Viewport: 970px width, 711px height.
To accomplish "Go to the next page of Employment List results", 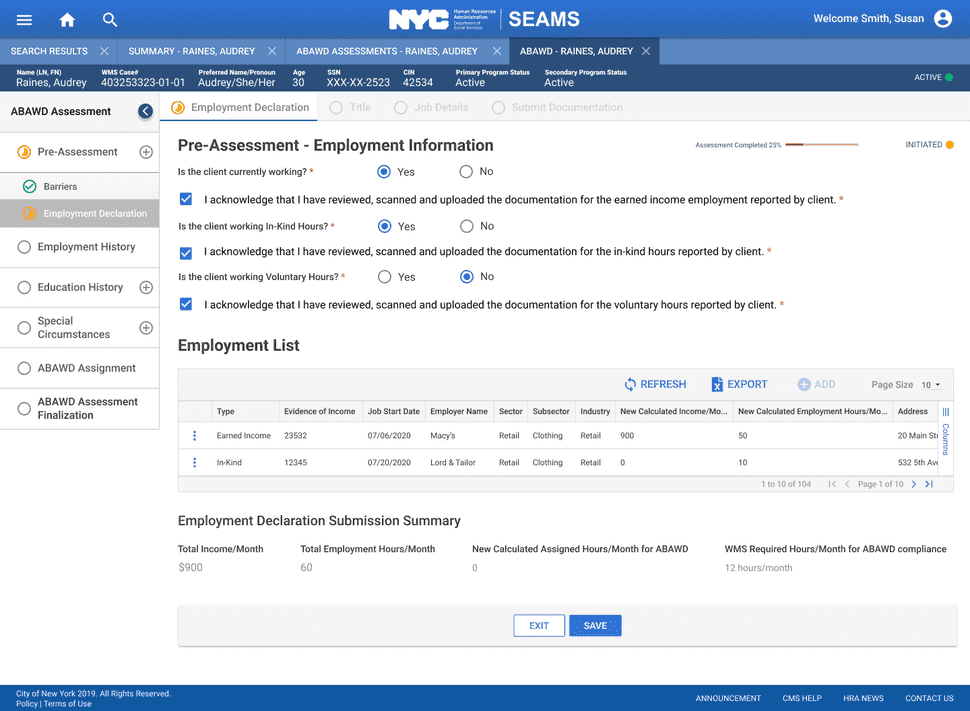I will click(x=912, y=483).
